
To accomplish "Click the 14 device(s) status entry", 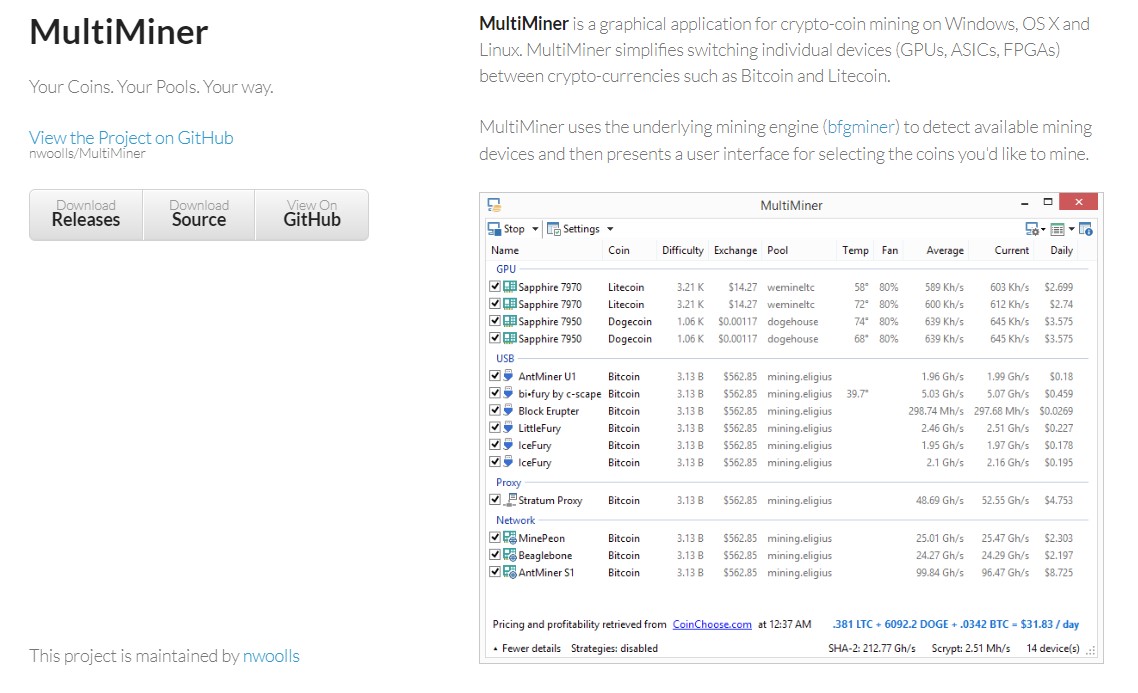I will [1052, 648].
